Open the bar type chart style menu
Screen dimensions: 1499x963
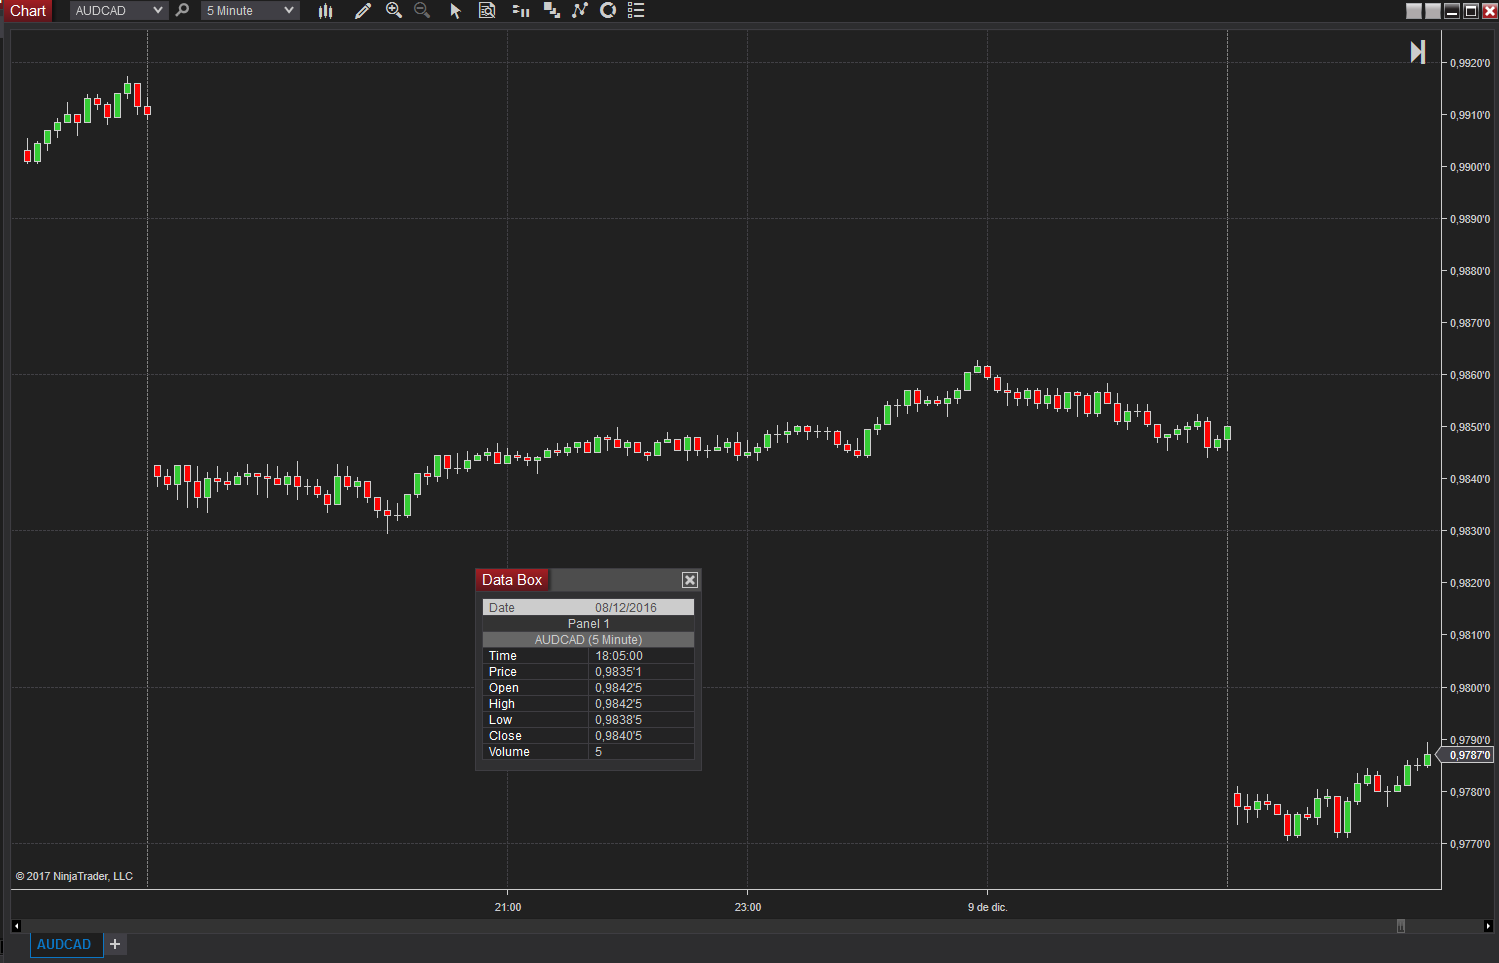[x=325, y=10]
